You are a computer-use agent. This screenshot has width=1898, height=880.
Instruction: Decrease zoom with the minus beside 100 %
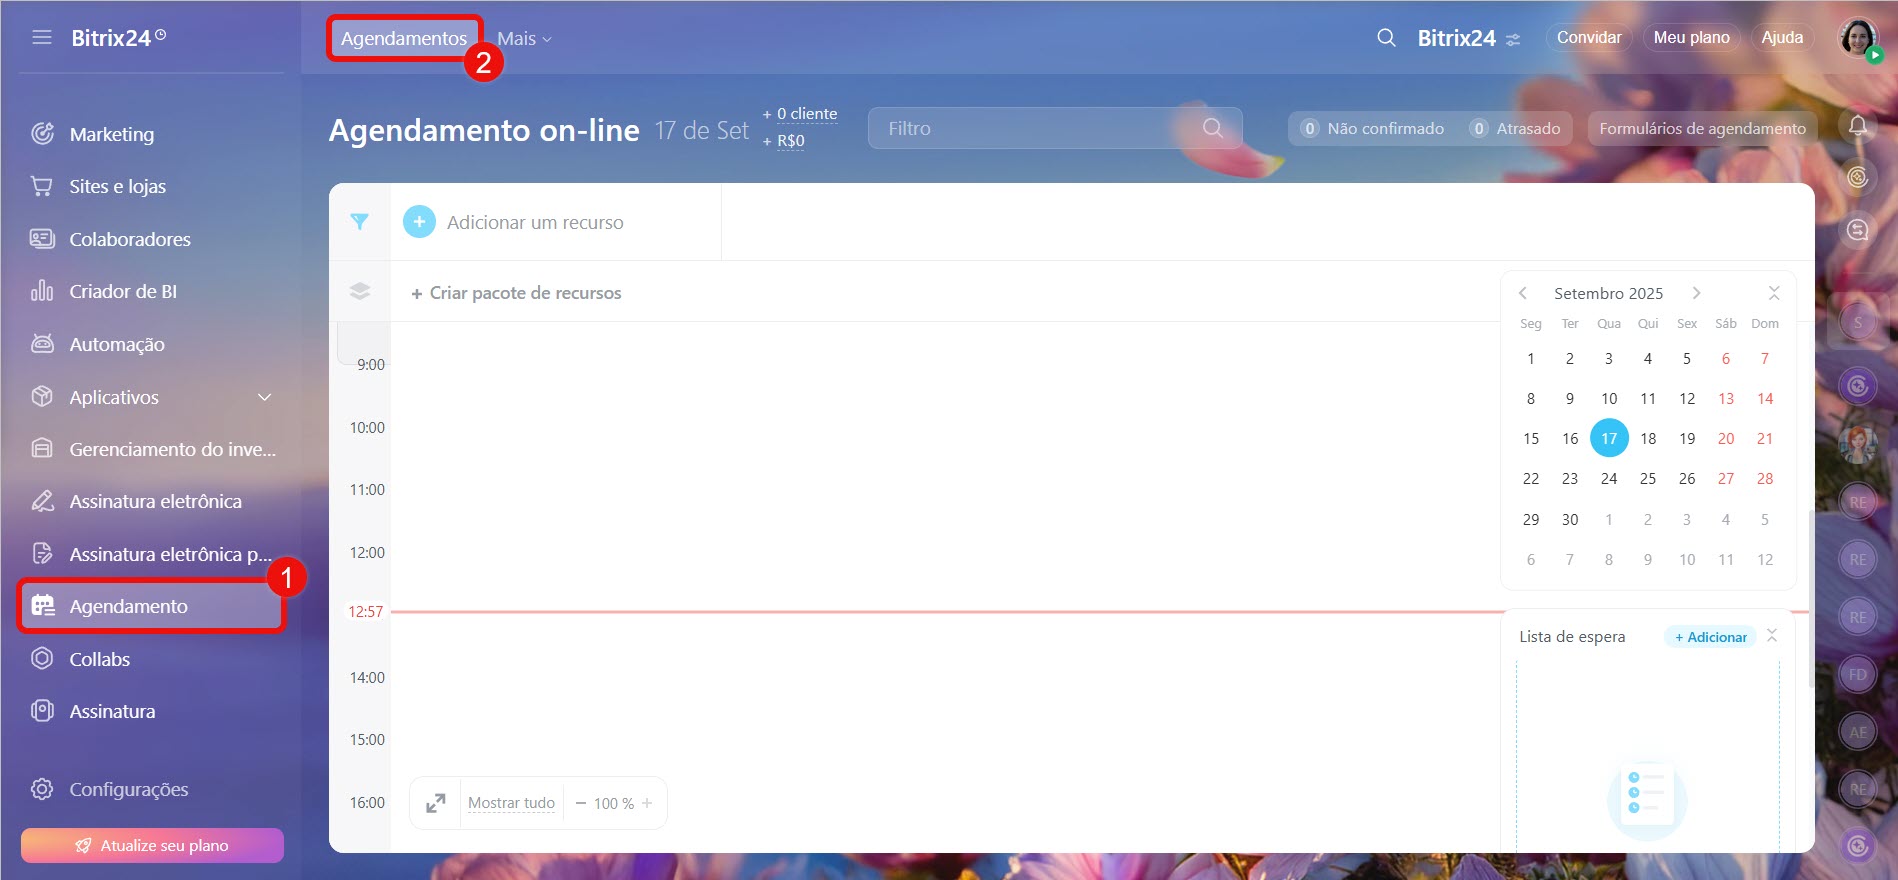(x=581, y=803)
